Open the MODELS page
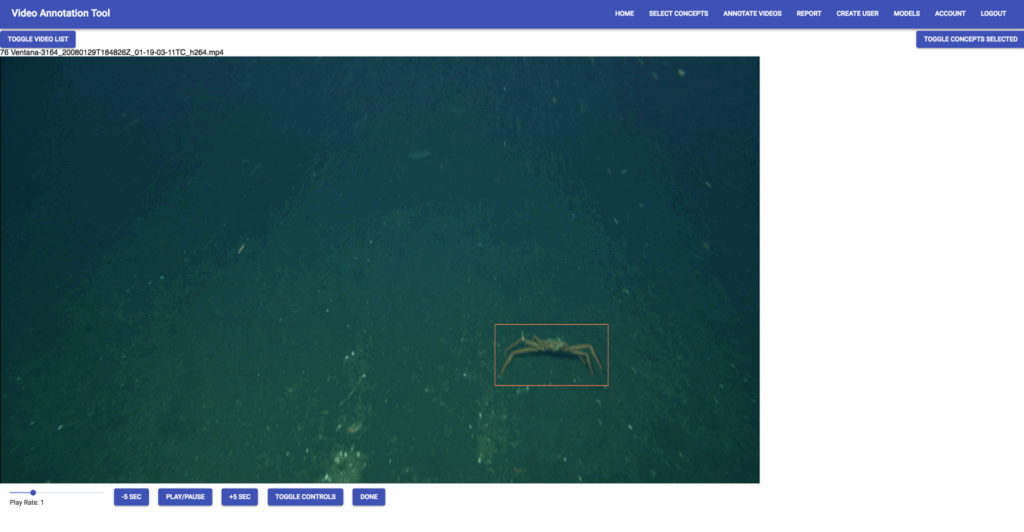 pyautogui.click(x=906, y=14)
